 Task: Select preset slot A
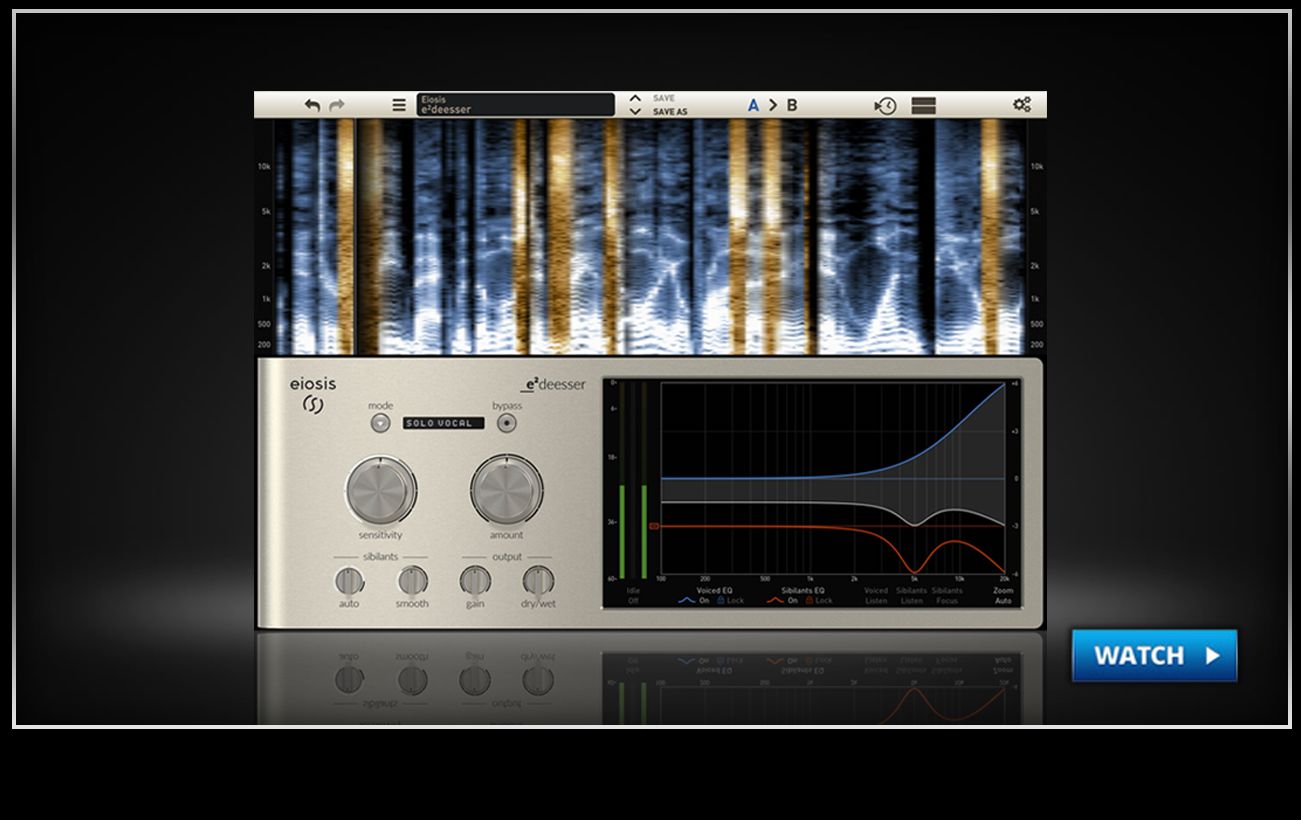click(753, 102)
